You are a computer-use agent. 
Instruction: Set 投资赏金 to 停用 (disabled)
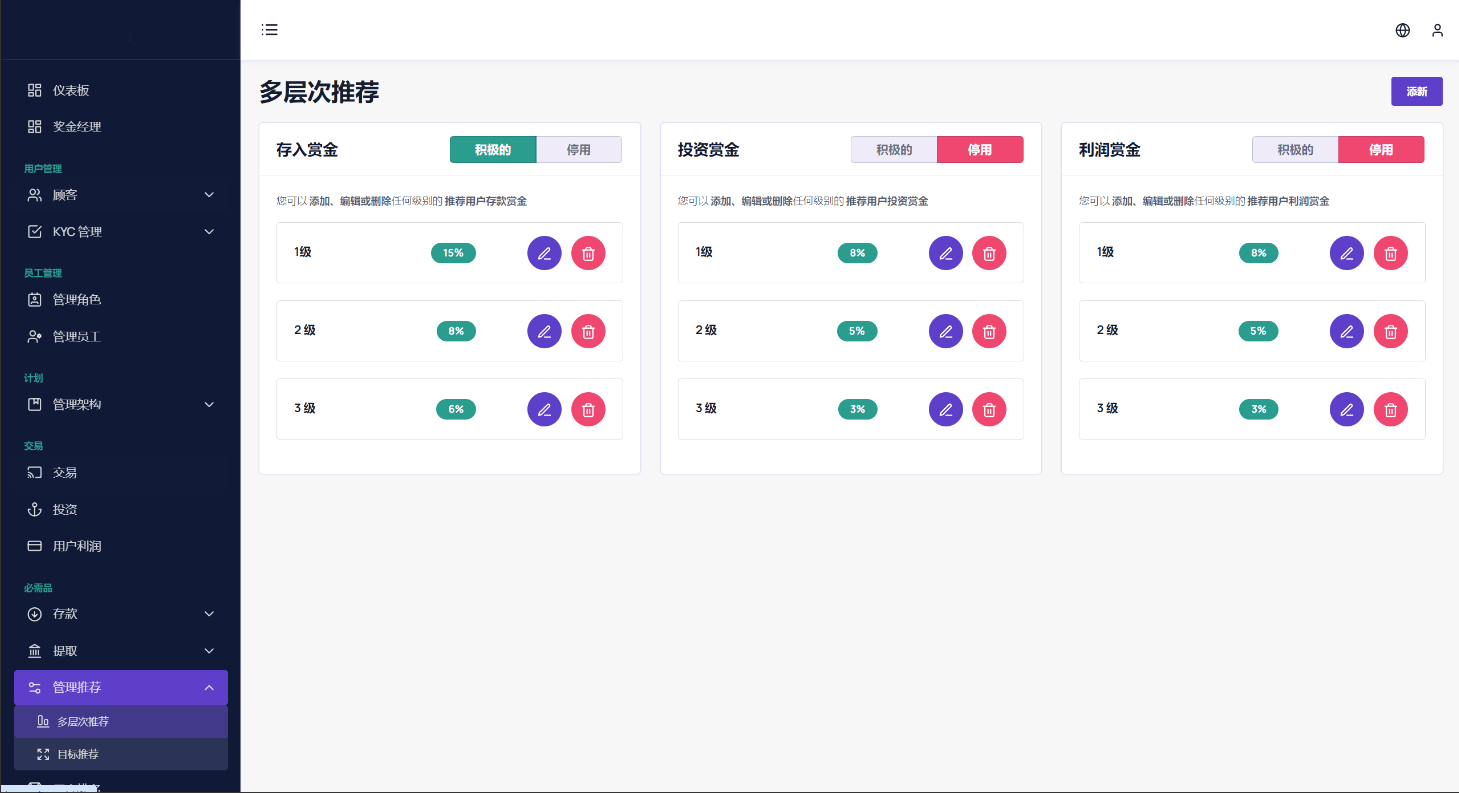(x=980, y=150)
